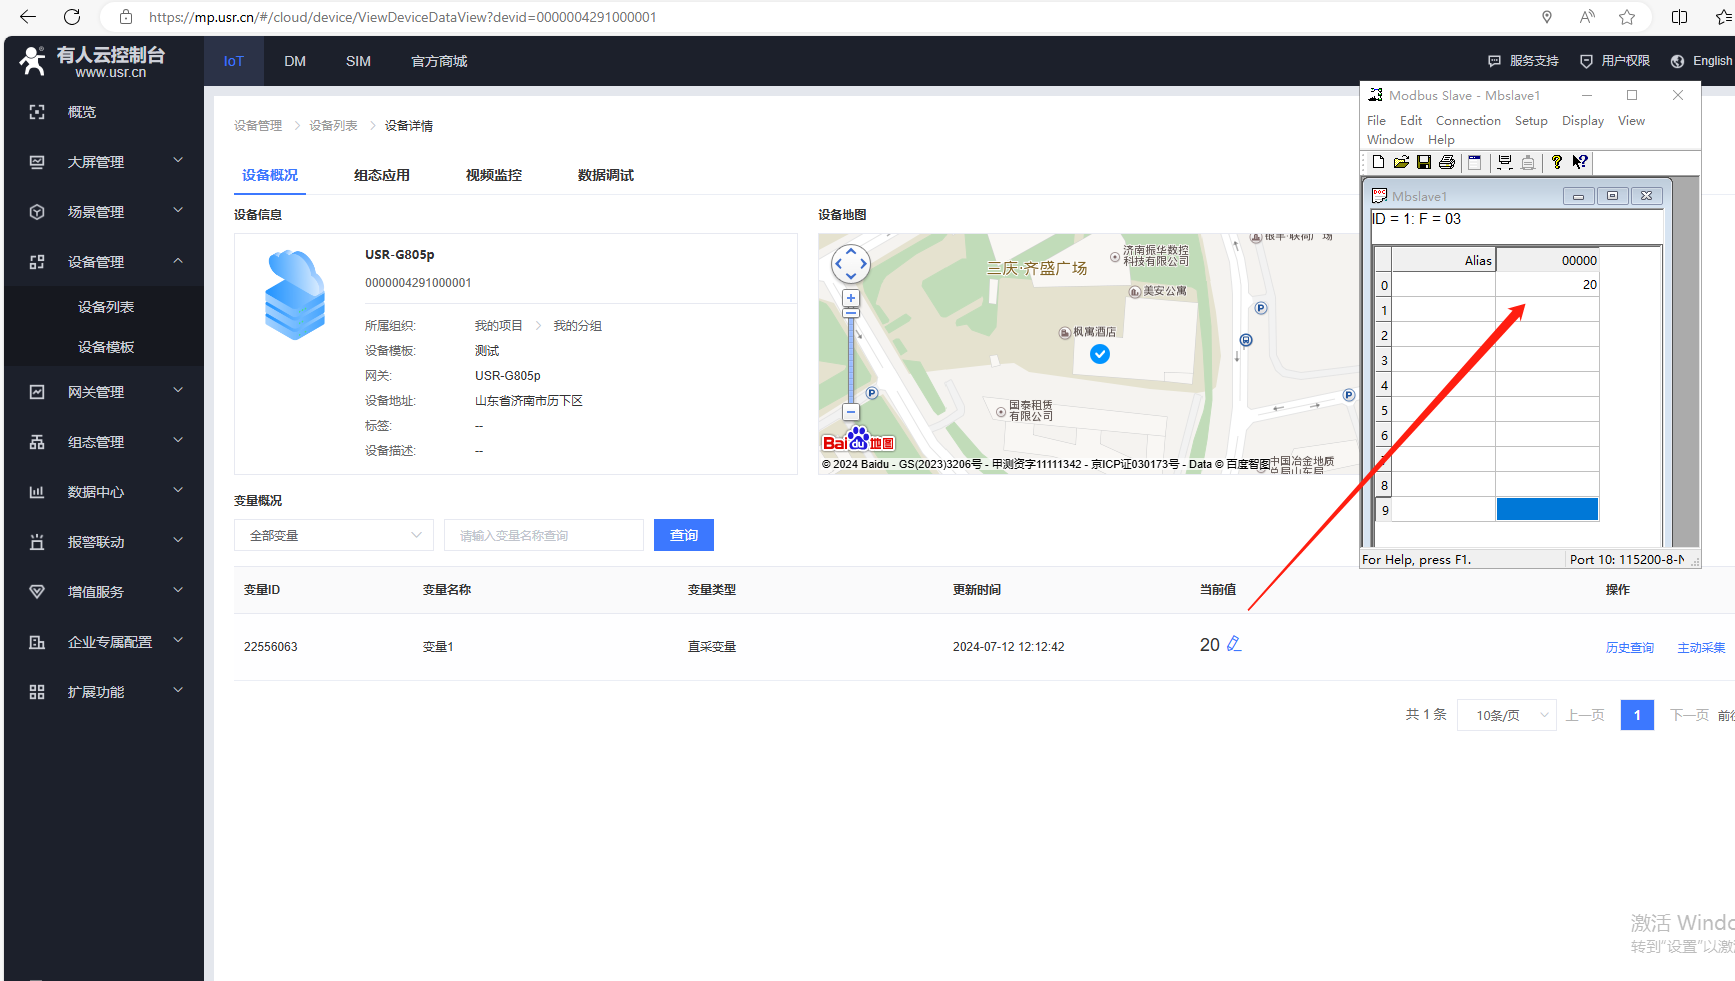This screenshot has height=981, width=1735.
Task: Switch to the 数据调试 tab
Action: click(x=605, y=175)
